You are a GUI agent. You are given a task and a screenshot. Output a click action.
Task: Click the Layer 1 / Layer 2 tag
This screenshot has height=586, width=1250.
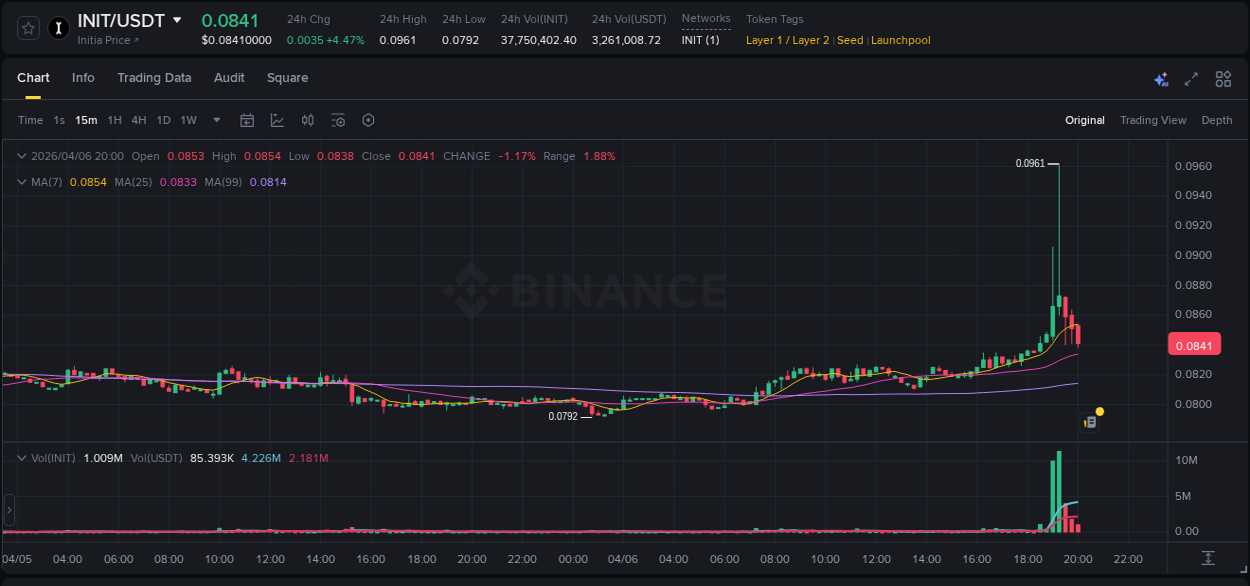click(788, 40)
